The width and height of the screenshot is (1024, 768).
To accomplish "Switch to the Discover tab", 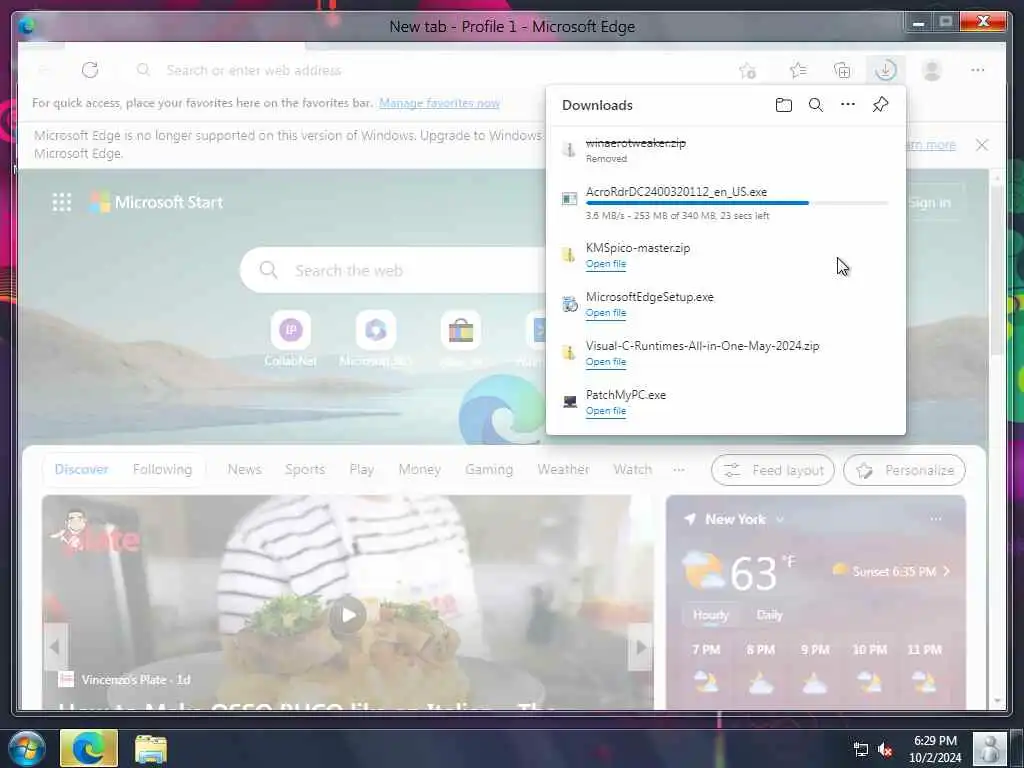I will coord(82,470).
